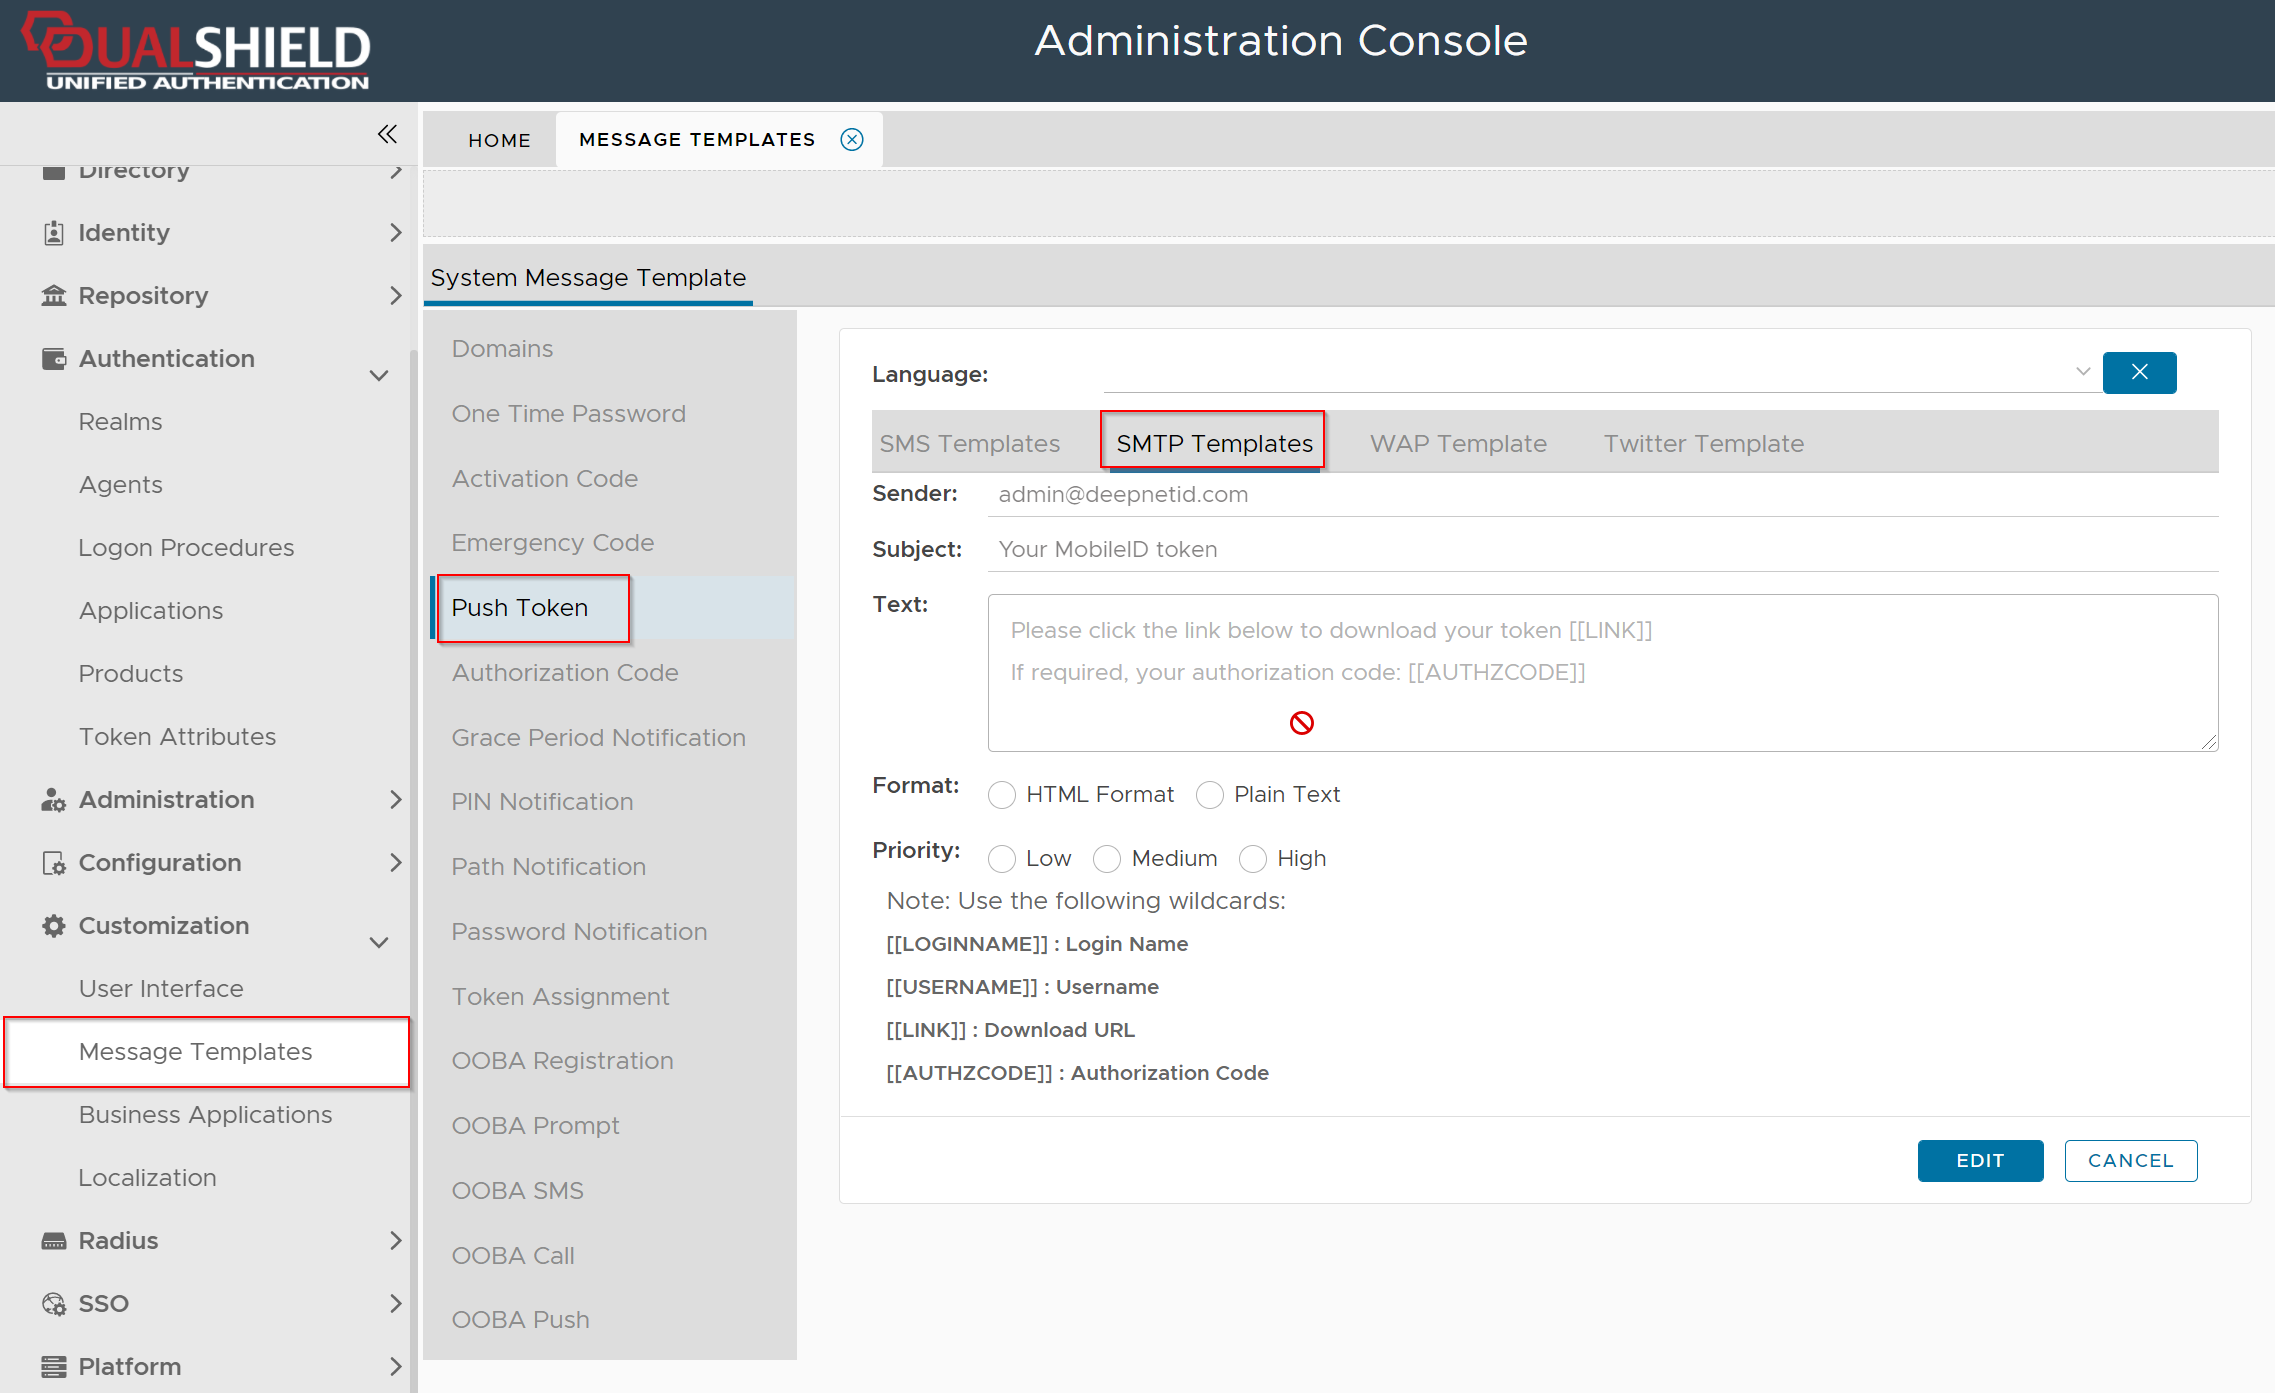Switch to the SMS Templates tab
This screenshot has height=1393, width=2275.
click(969, 443)
